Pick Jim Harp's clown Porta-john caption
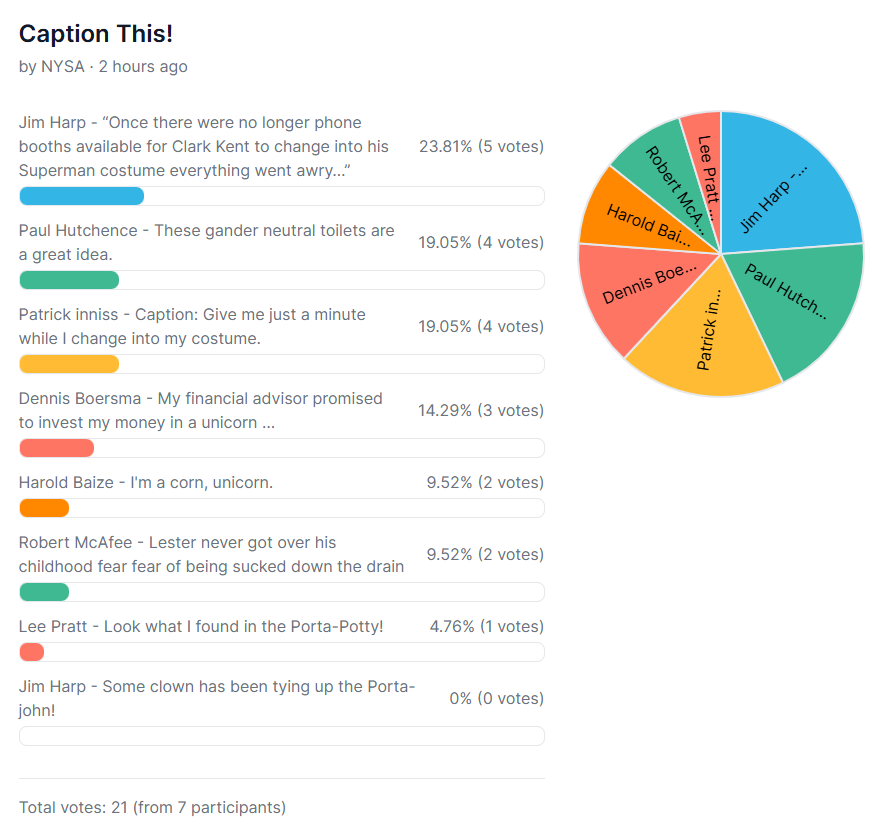The image size is (884, 830). 217,699
